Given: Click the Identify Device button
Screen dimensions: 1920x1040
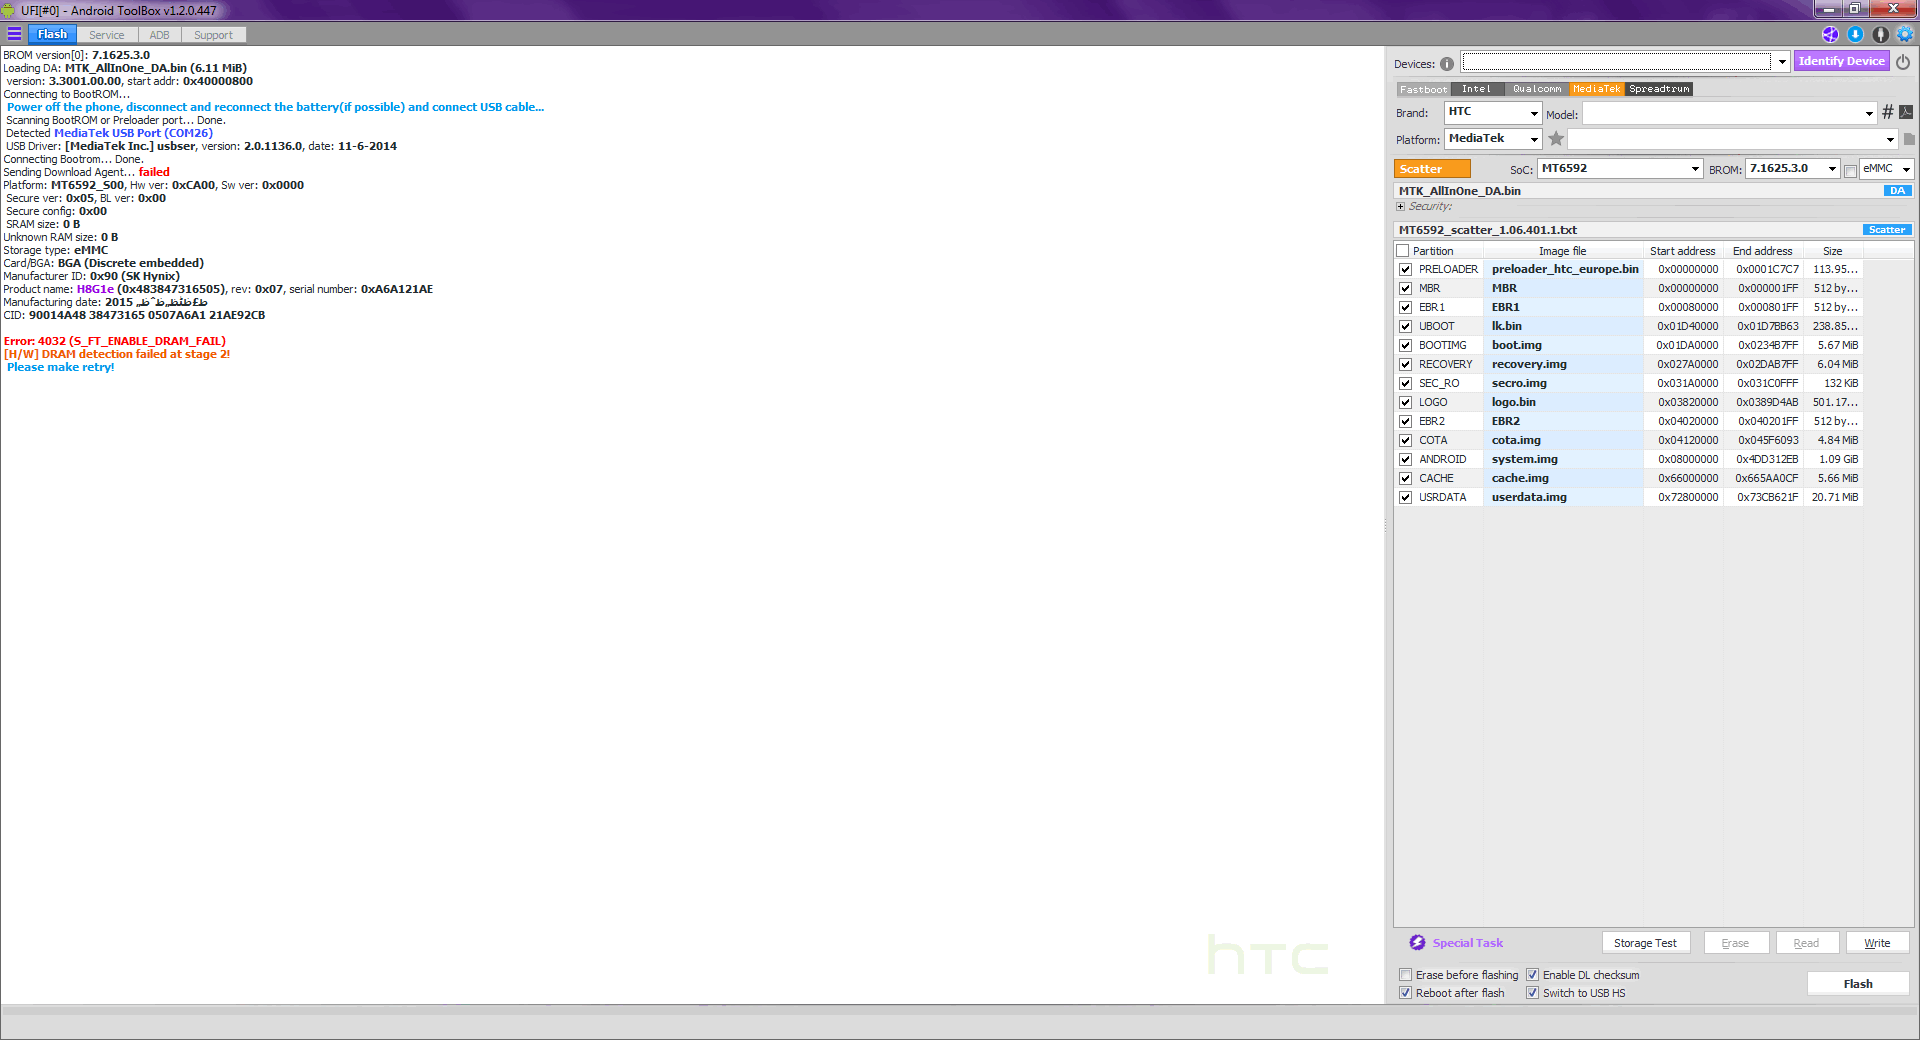Looking at the screenshot, I should tap(1842, 61).
